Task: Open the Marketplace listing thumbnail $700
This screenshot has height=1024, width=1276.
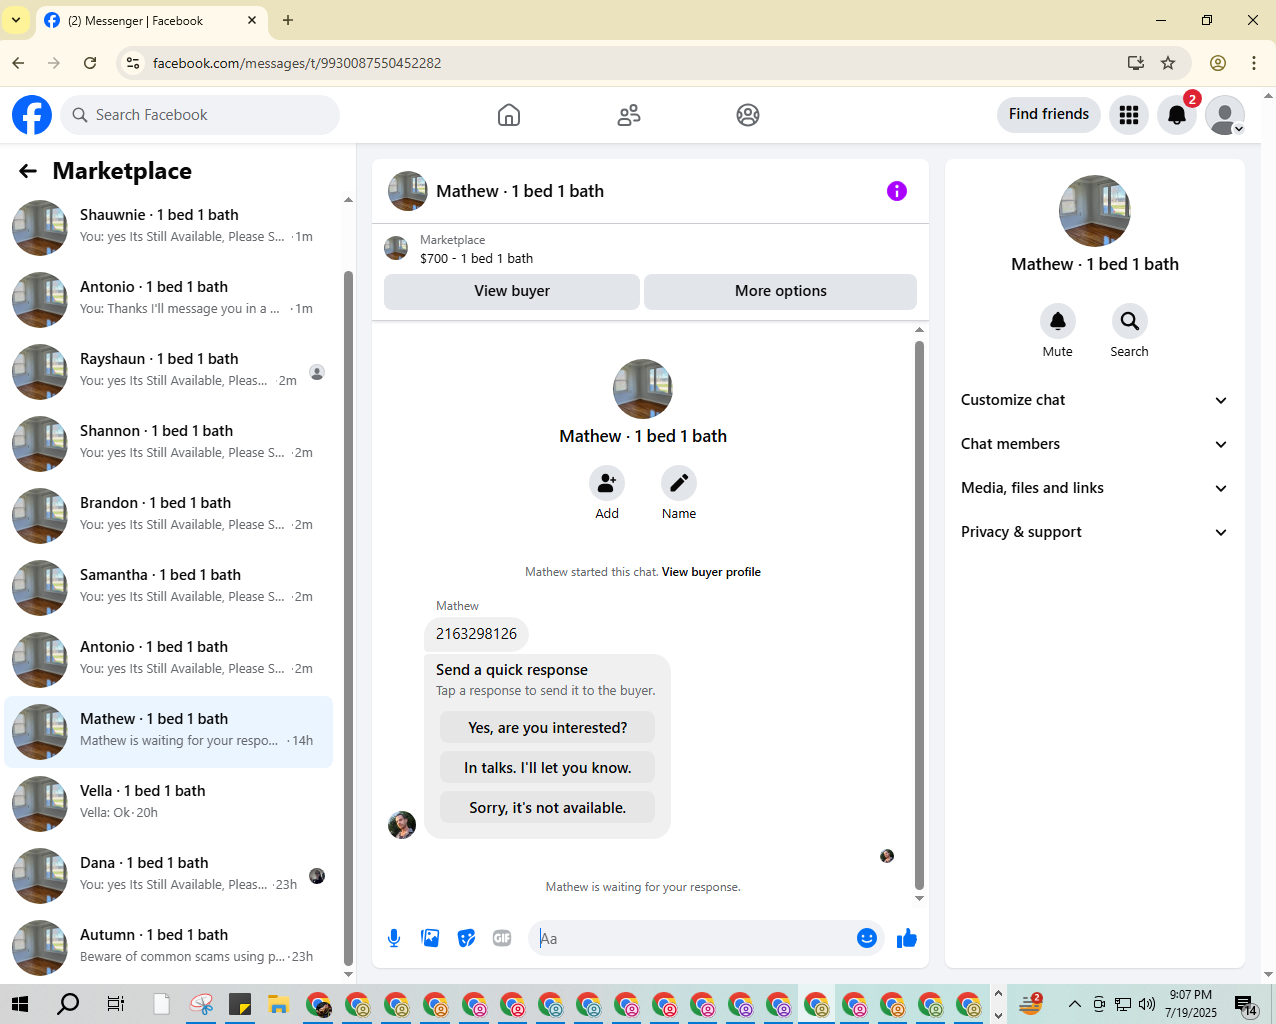Action: 396,248
